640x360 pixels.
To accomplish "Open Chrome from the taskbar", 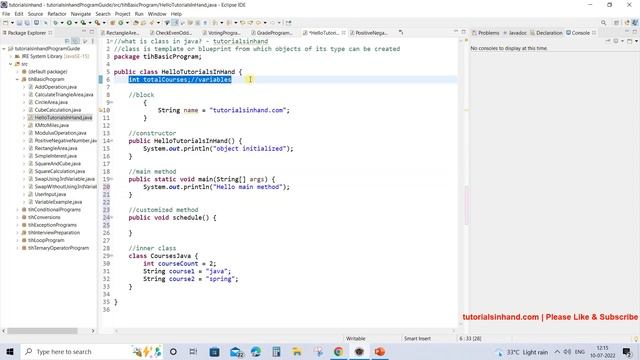I will click(338, 351).
